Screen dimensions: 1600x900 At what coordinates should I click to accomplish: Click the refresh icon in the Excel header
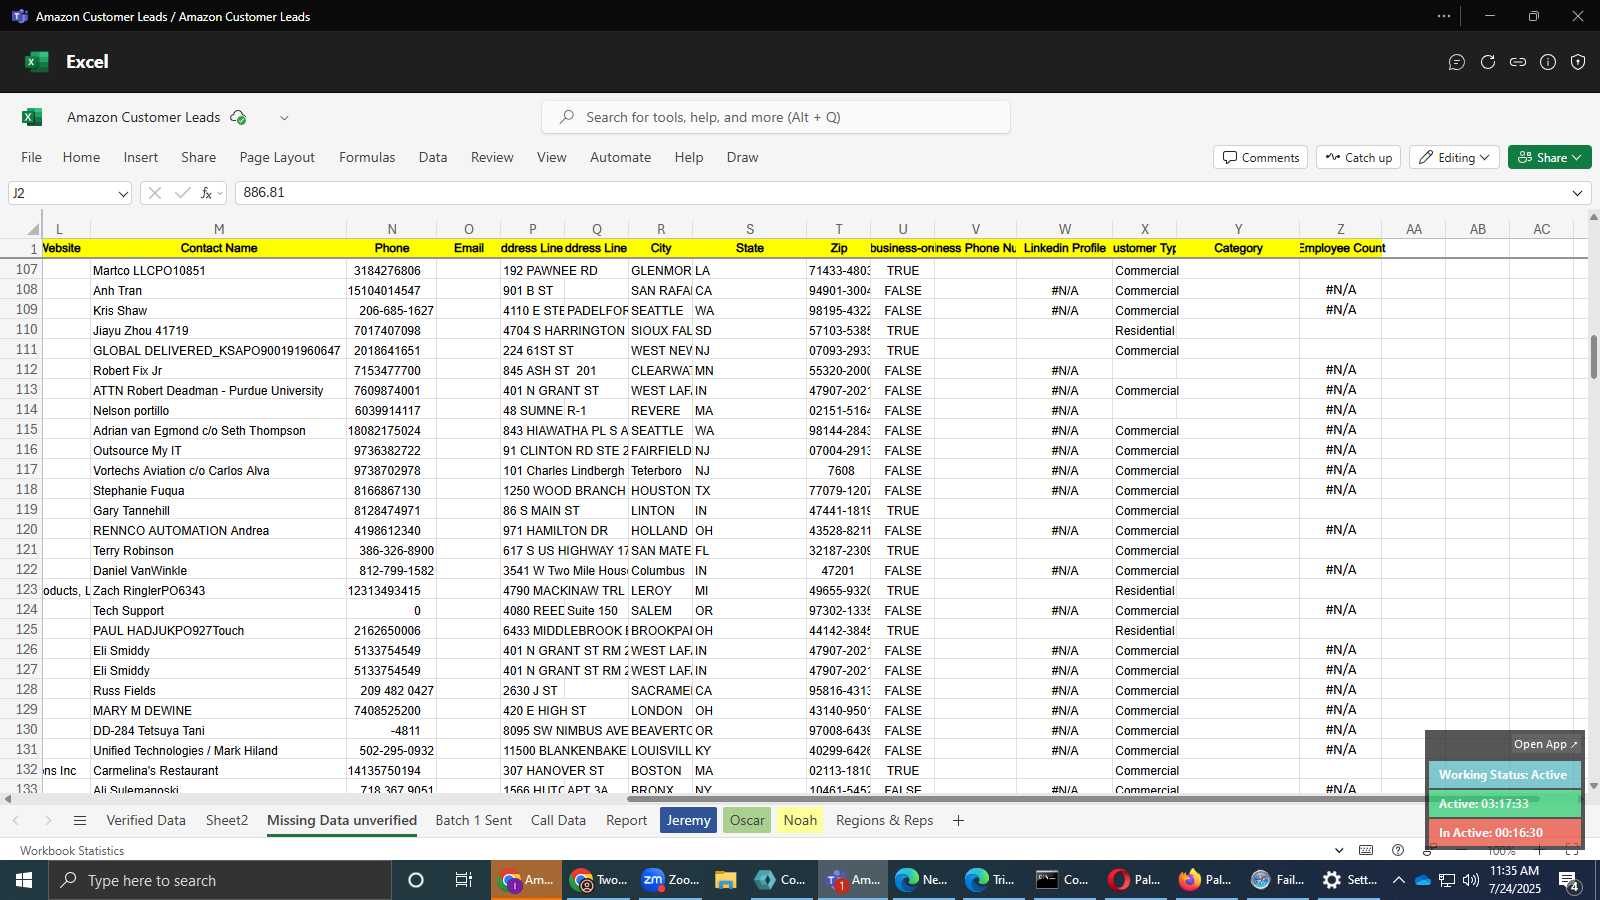tap(1488, 62)
